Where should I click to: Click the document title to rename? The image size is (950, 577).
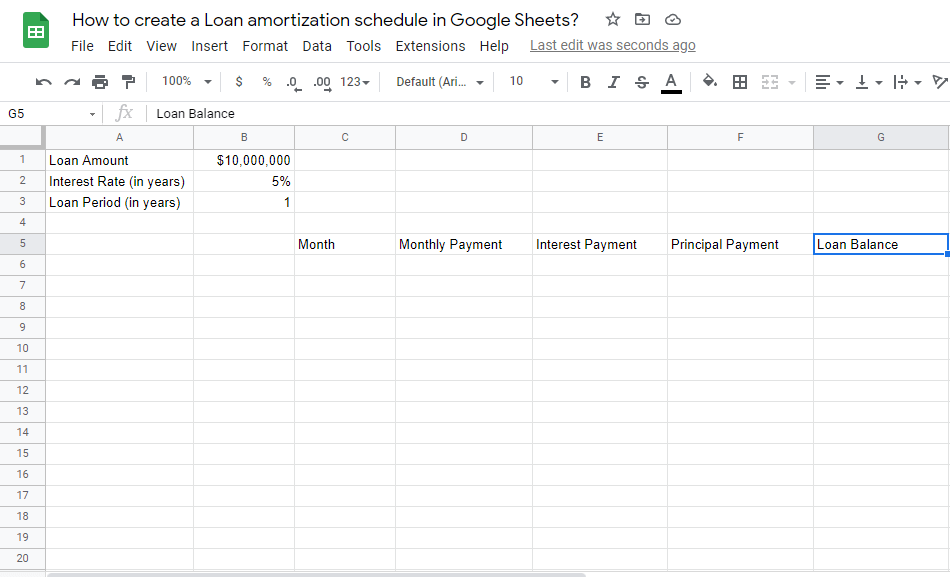point(325,20)
